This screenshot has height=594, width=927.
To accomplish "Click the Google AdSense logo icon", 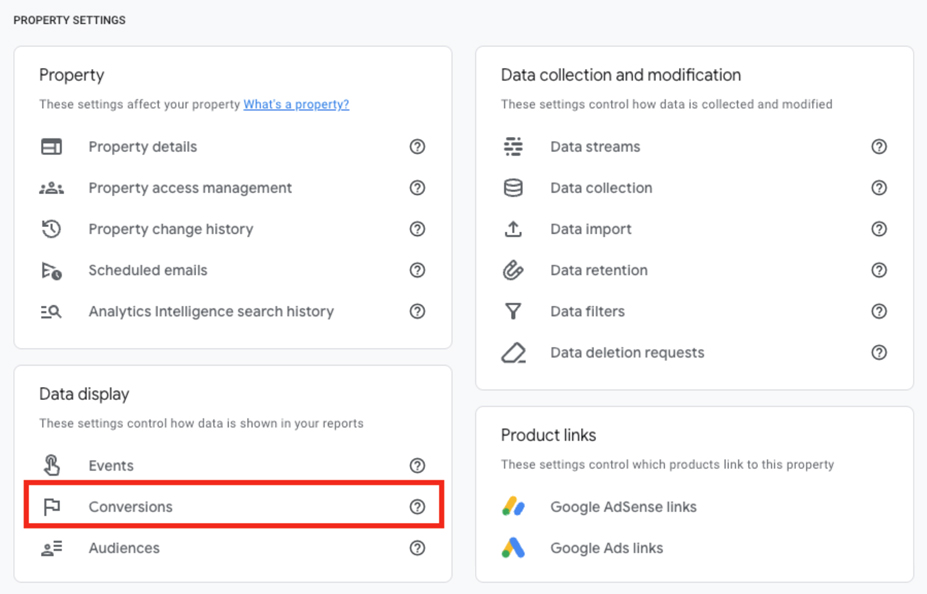I will pyautogui.click(x=513, y=507).
